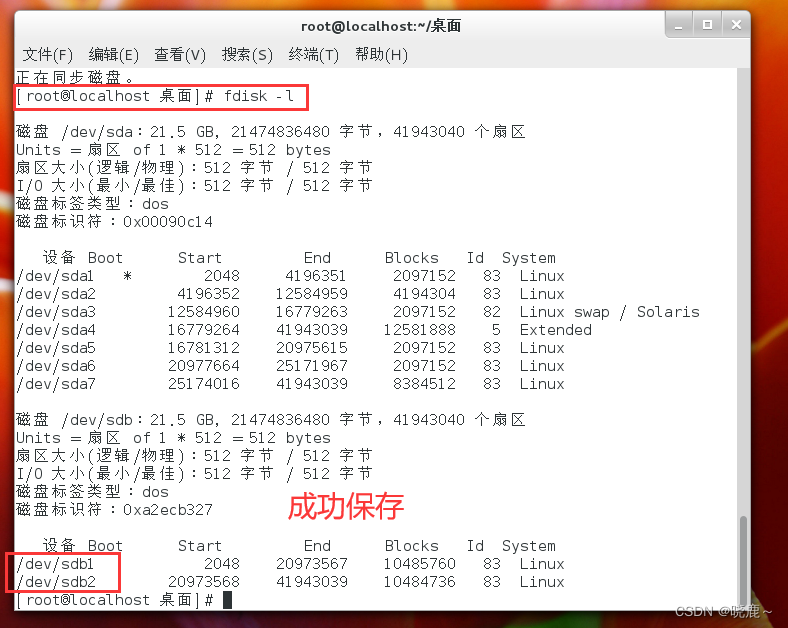Maximize the terminal window

(x=708, y=25)
